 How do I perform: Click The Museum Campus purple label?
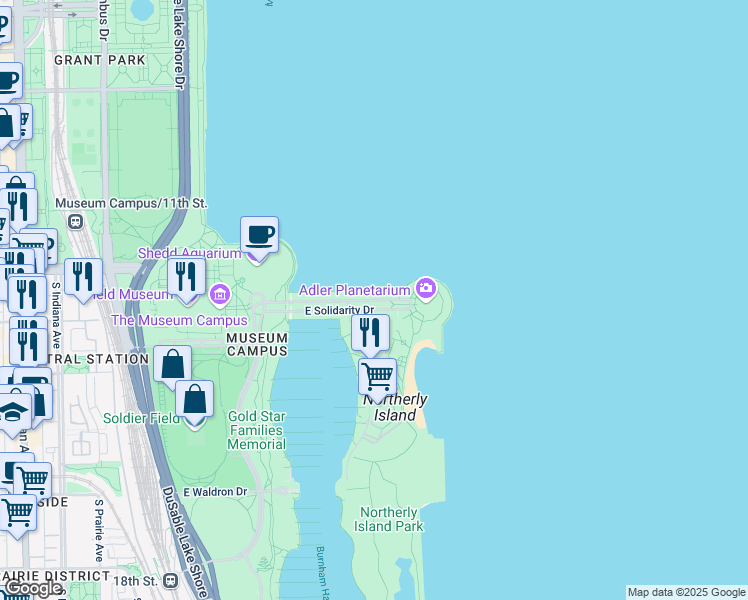(179, 320)
